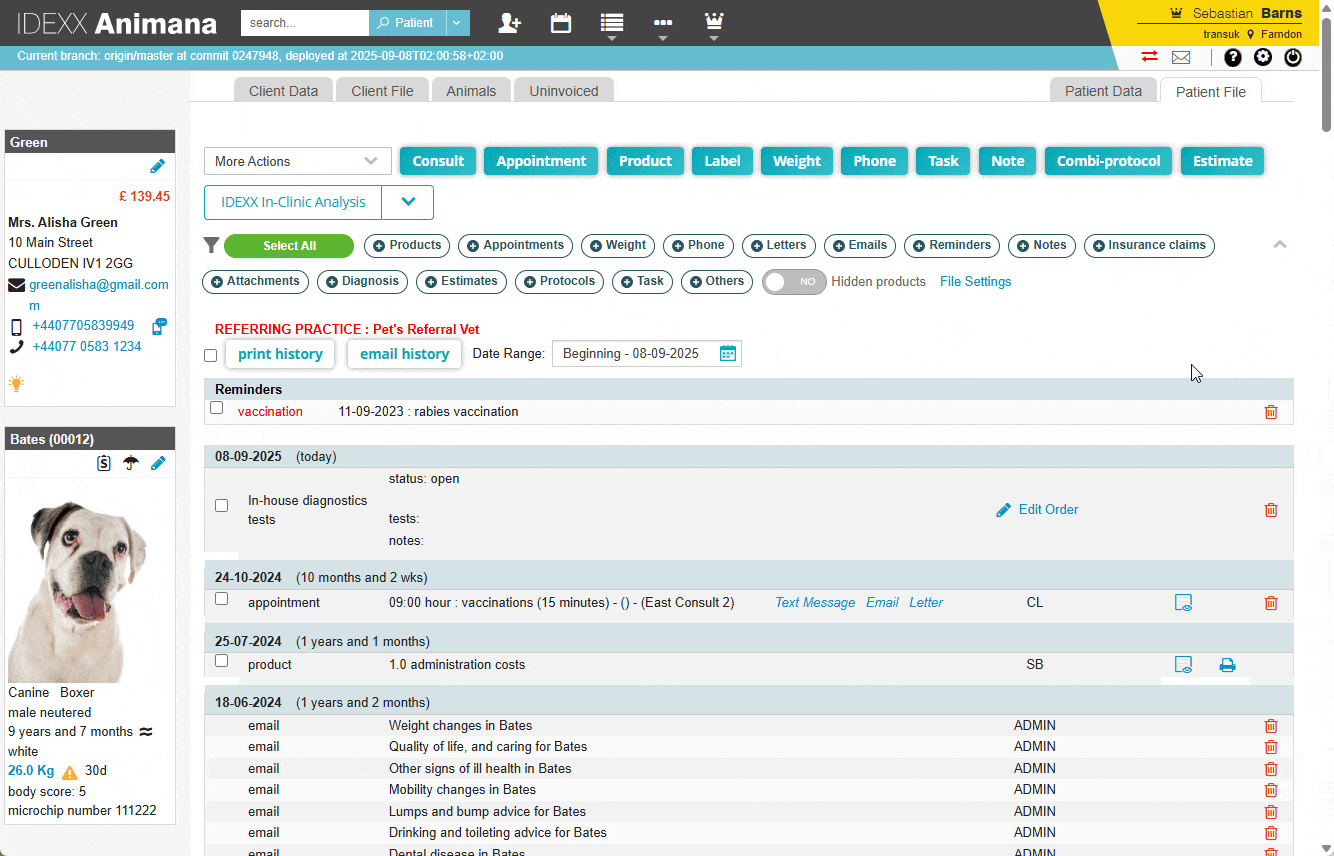
Task: Delete the rabies vaccination reminder
Action: tap(1271, 412)
